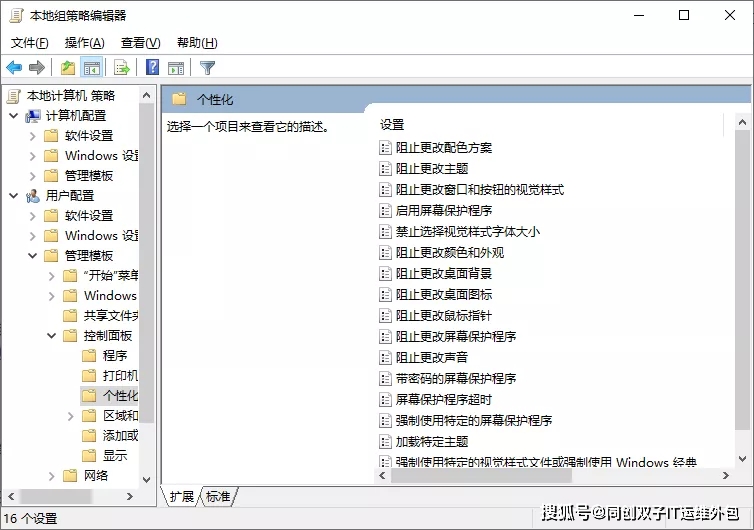754x530 pixels.
Task: Click the folder icon of 个性化 tree node
Action: click(89, 396)
